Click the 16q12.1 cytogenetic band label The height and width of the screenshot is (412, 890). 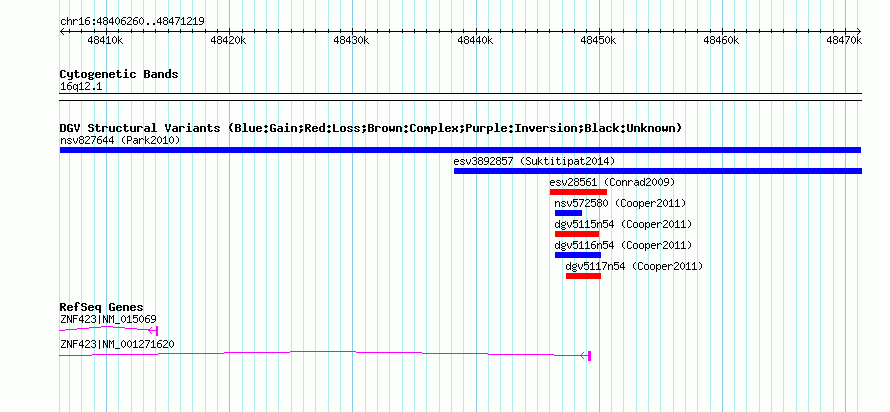[81, 87]
